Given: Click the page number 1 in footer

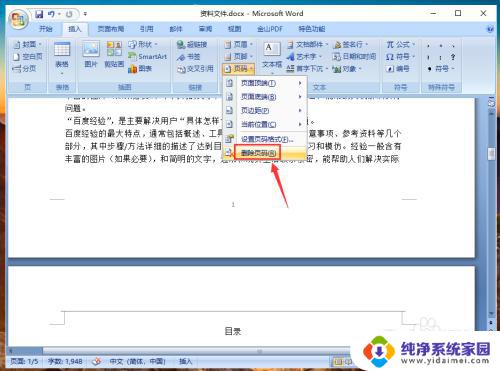Looking at the screenshot, I should point(233,204).
